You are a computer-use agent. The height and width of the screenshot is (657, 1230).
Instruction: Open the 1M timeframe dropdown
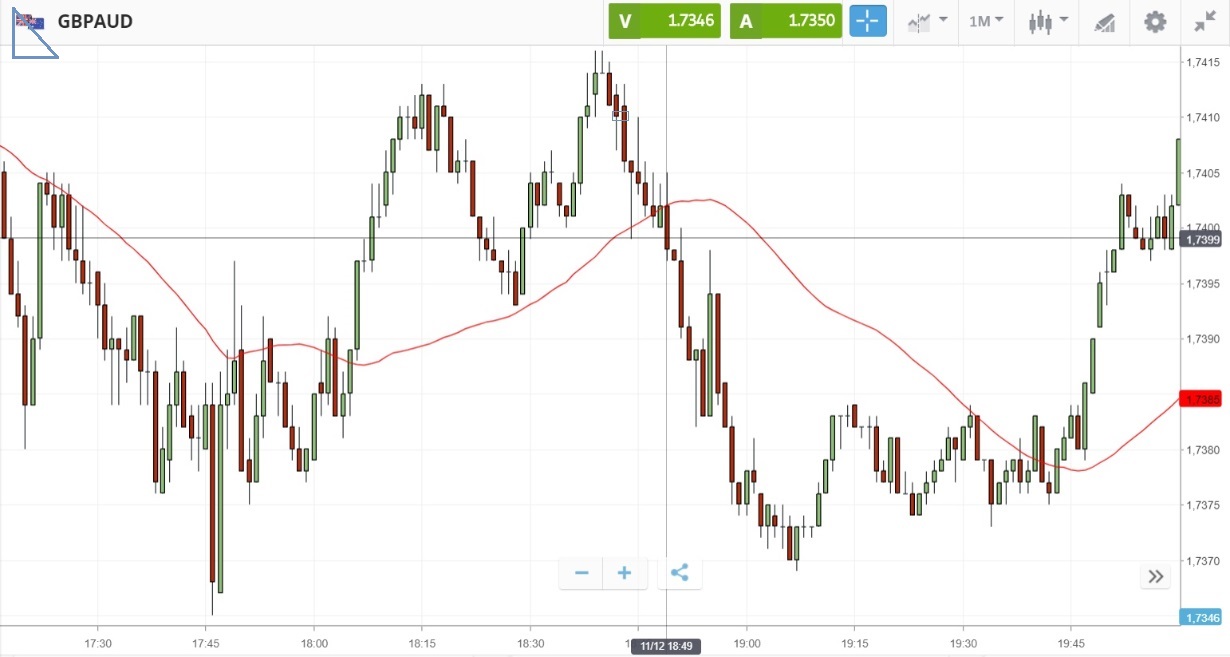tap(986, 21)
